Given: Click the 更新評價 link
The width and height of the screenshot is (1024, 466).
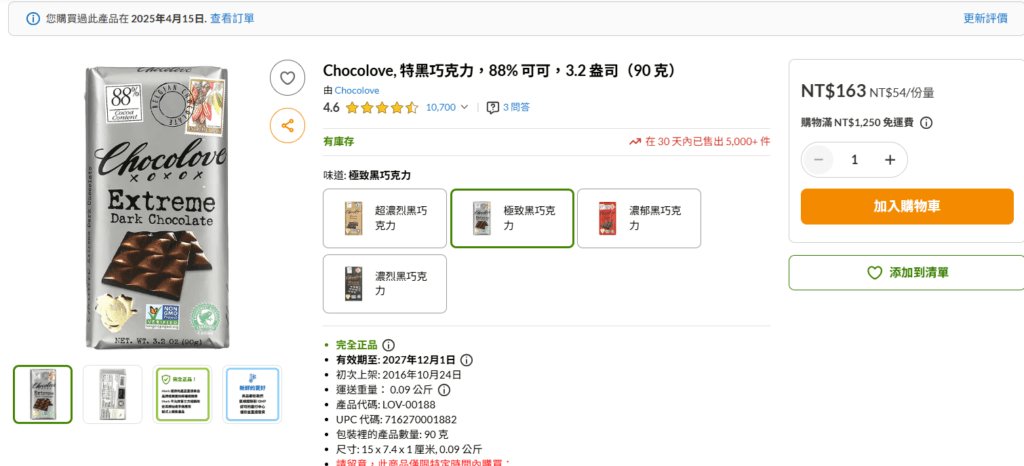Looking at the screenshot, I should [x=985, y=18].
